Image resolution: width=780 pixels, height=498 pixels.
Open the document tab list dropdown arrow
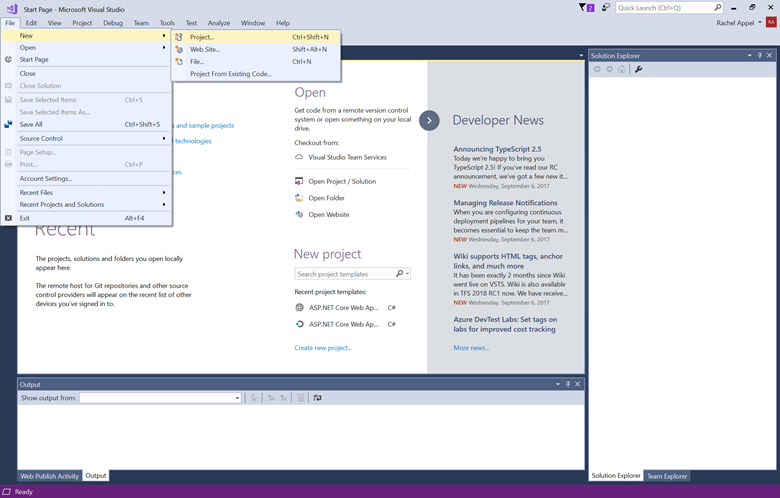(x=581, y=55)
